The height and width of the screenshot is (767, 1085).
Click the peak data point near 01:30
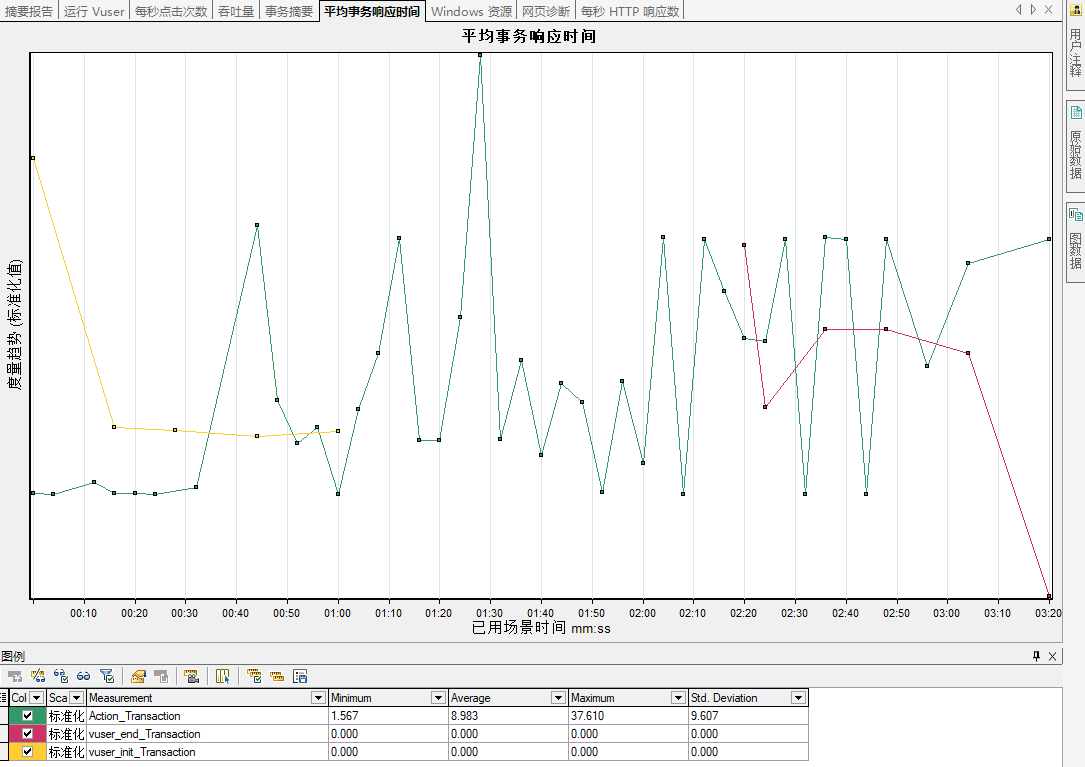click(x=480, y=55)
